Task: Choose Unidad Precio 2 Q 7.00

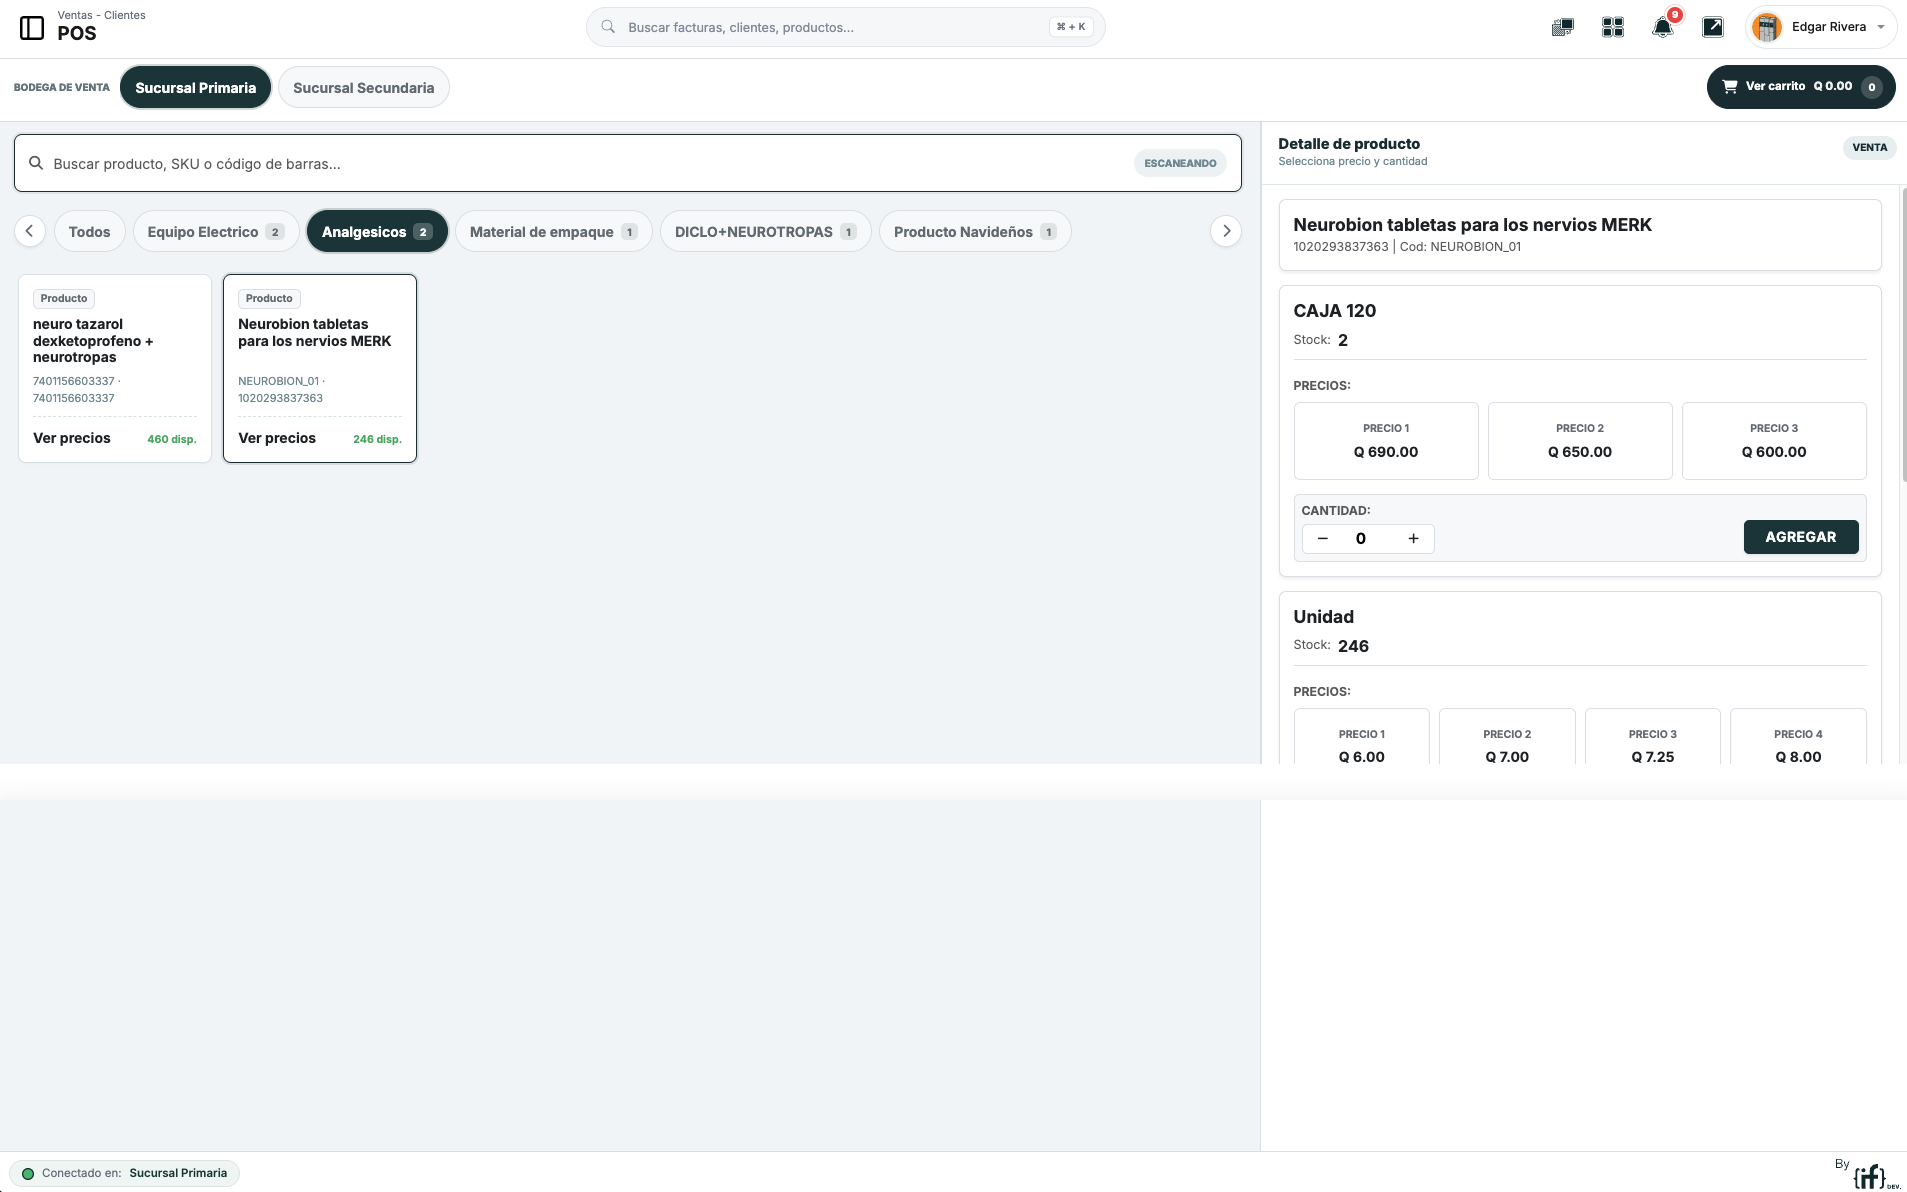Action: point(1507,737)
